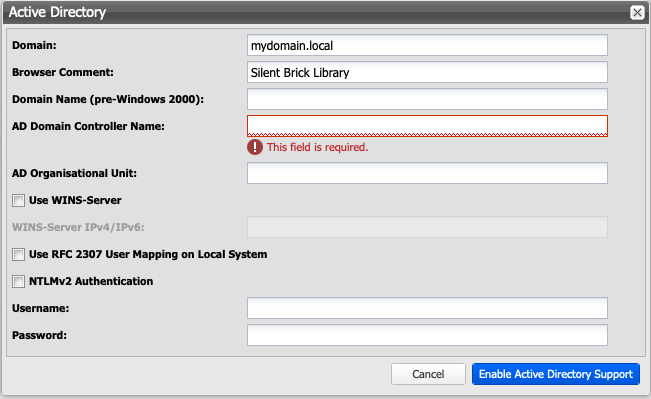Image resolution: width=651 pixels, height=399 pixels.
Task: Click the 'Domain:' label text
Action: pos(34,45)
